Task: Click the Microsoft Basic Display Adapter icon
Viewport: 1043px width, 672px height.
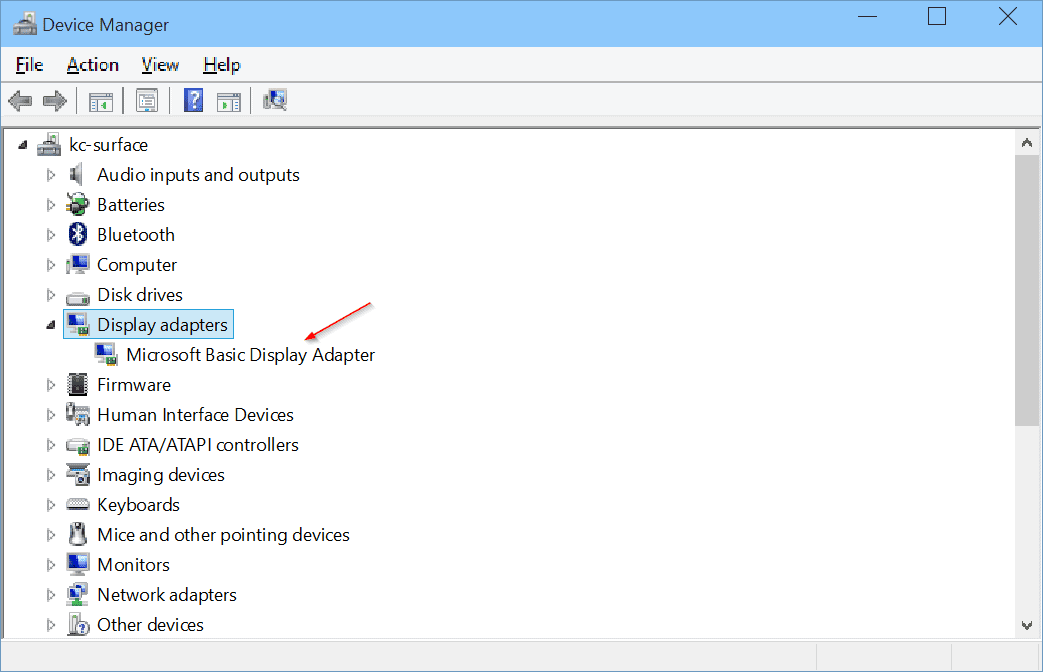Action: pos(106,354)
